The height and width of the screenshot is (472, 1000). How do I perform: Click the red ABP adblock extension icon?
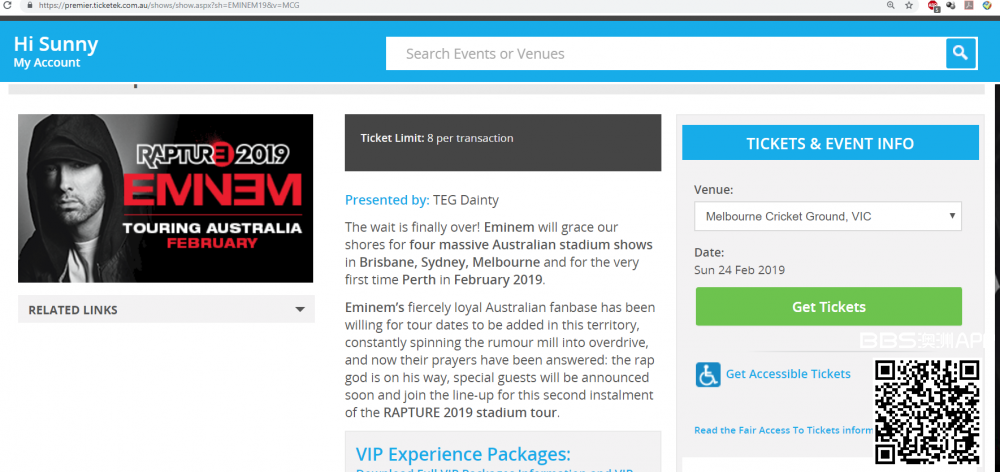click(x=934, y=5)
